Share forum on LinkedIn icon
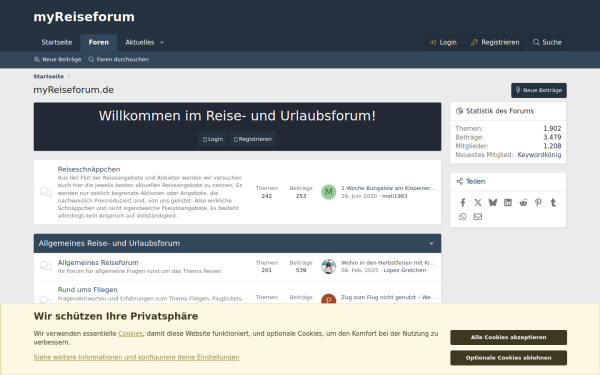The image size is (600, 375). coord(508,202)
